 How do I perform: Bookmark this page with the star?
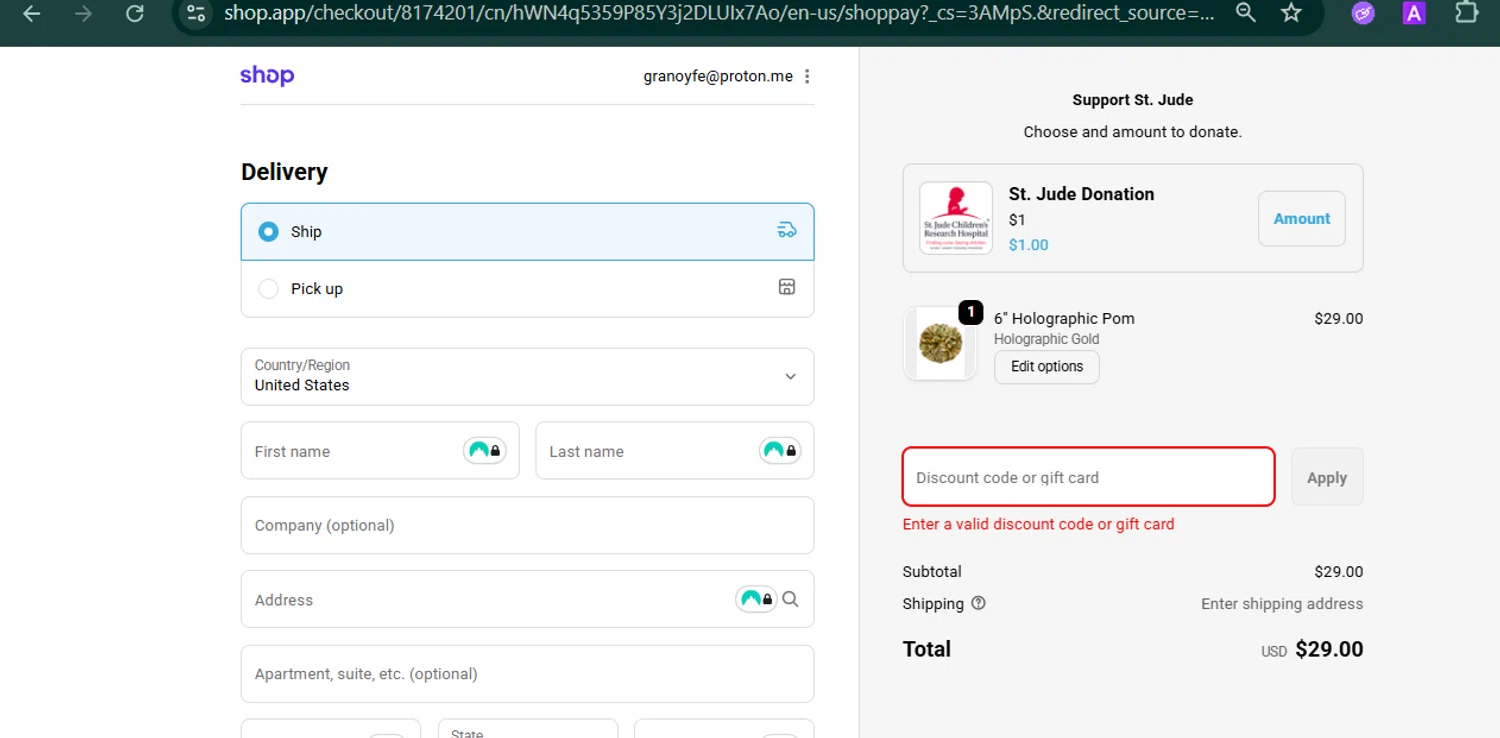point(1291,13)
